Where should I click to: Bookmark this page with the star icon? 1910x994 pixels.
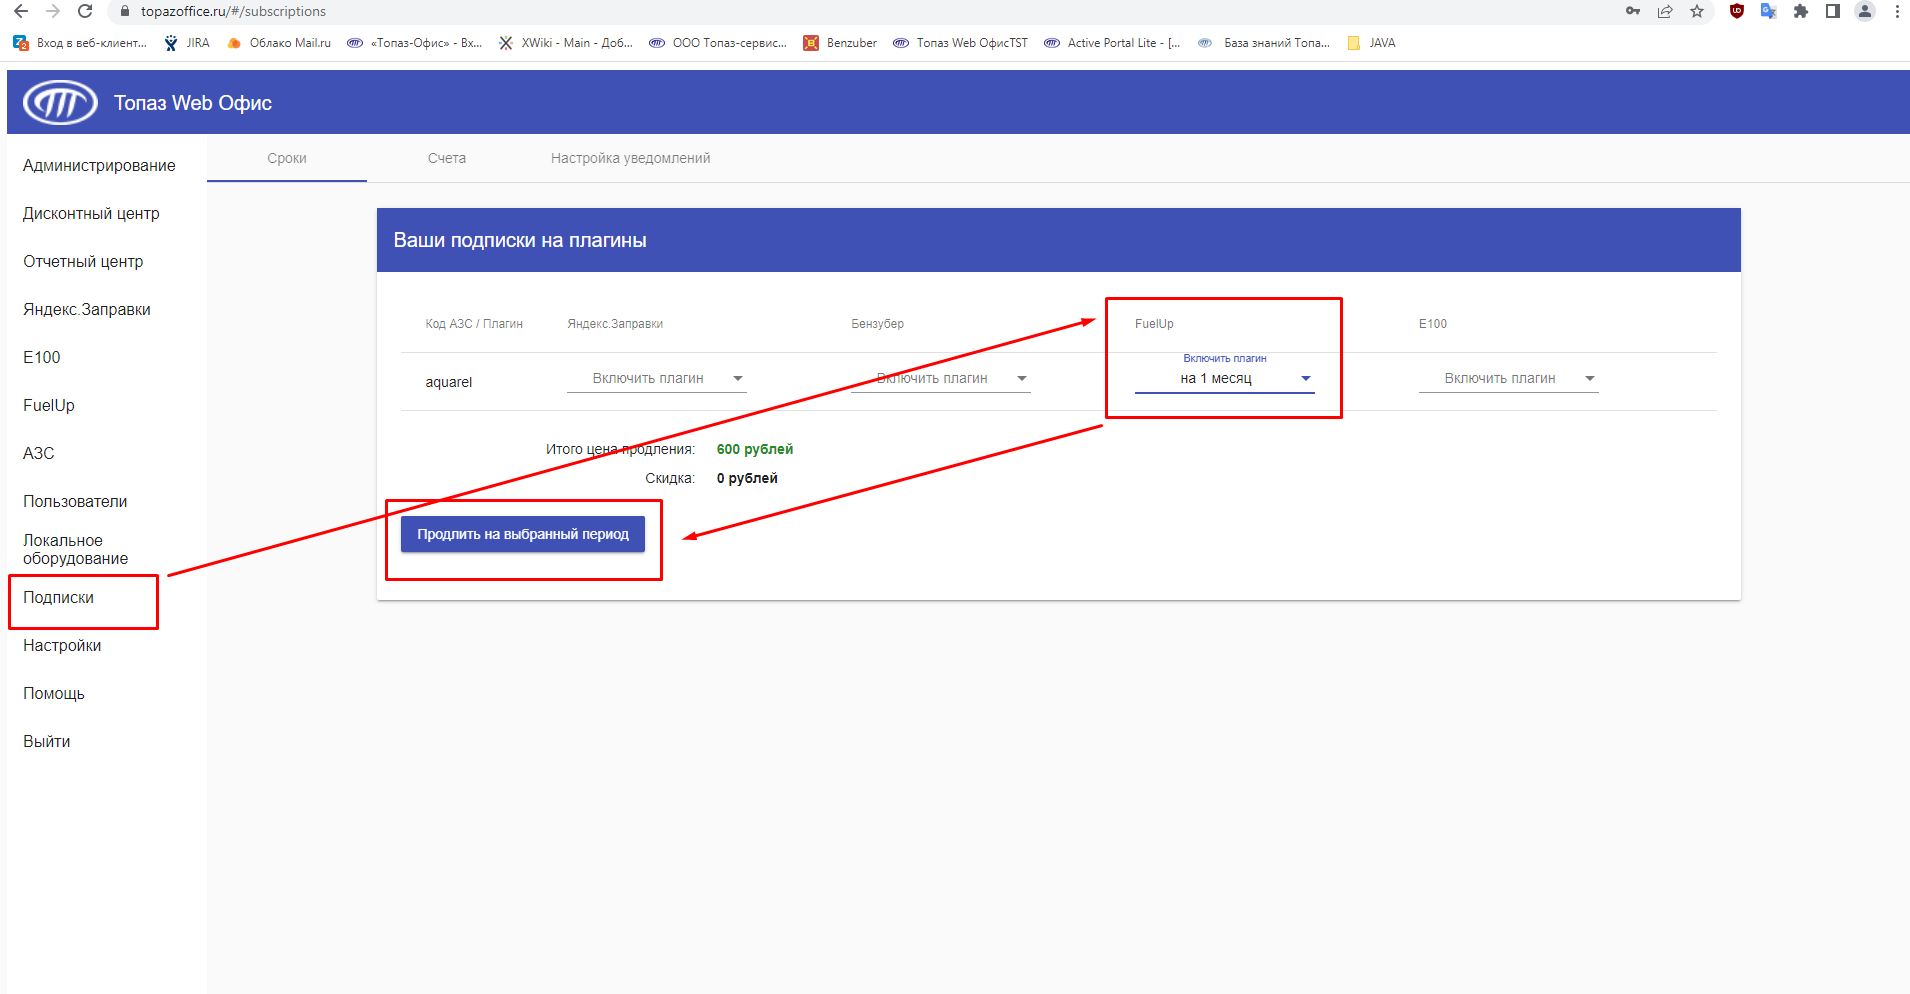(x=1697, y=11)
